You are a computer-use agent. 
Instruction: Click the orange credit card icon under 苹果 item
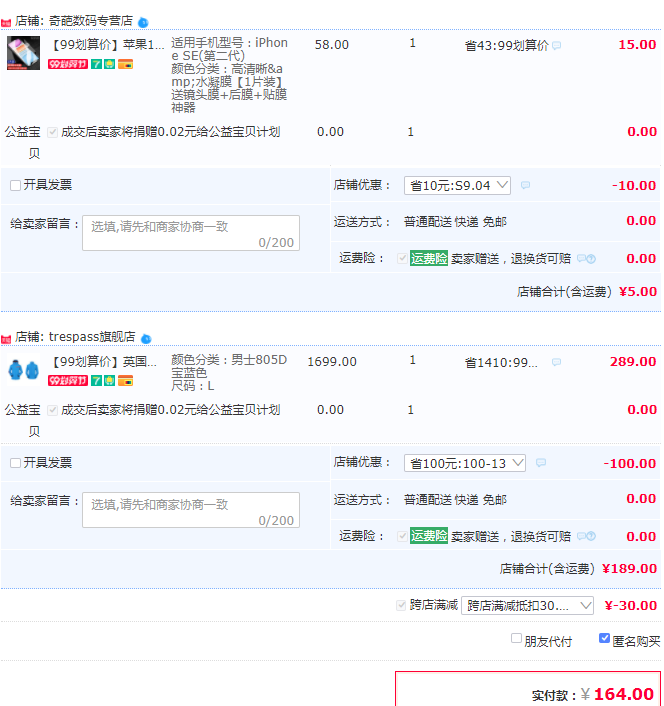pos(126,64)
